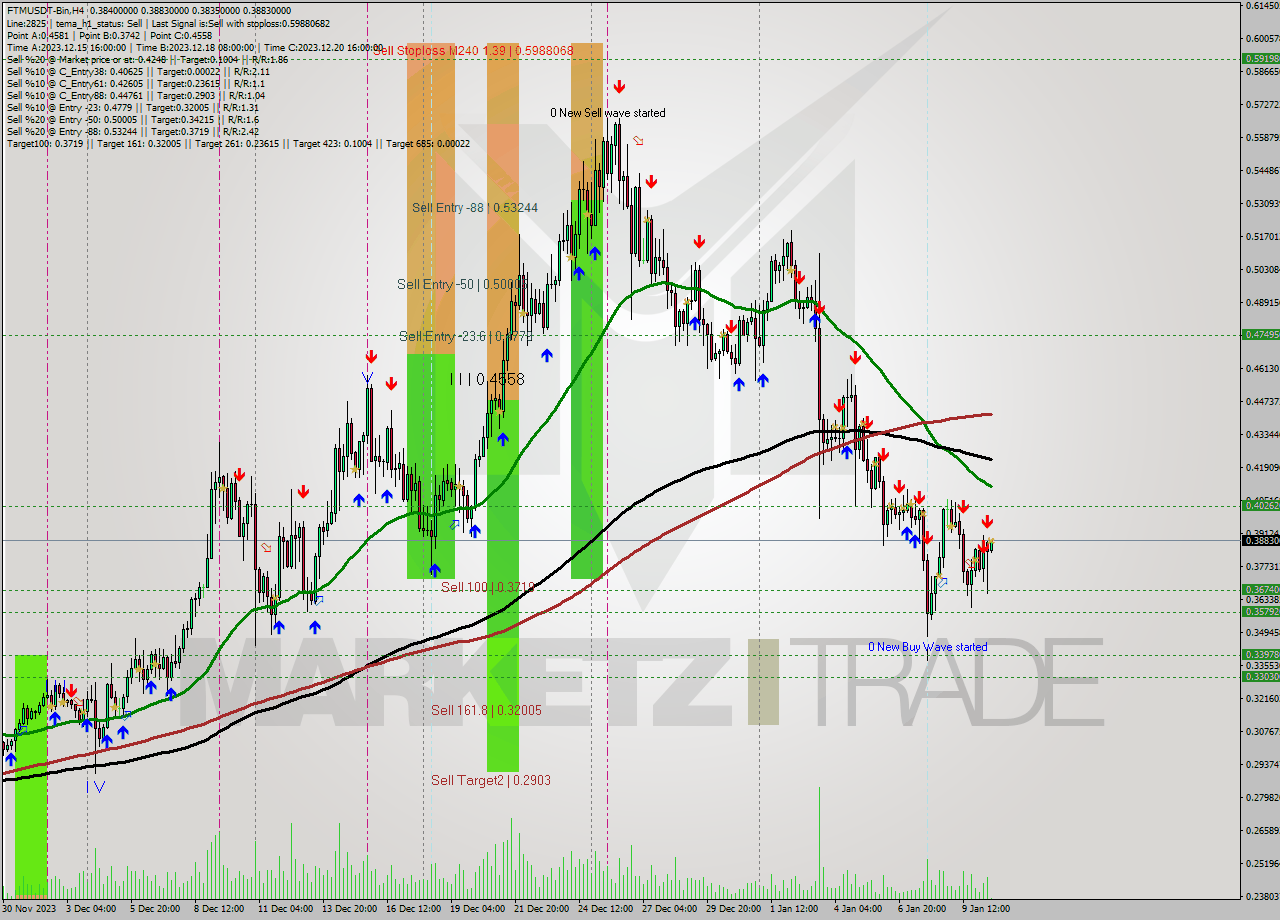1280x920 pixels.
Task: Click the 0.25196 price axis label
Action: point(1263,863)
